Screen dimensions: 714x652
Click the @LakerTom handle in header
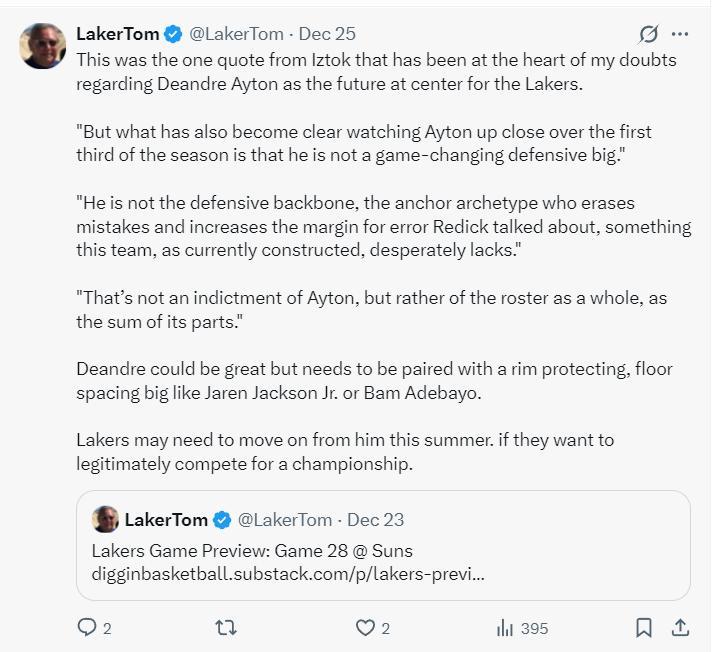pos(236,34)
